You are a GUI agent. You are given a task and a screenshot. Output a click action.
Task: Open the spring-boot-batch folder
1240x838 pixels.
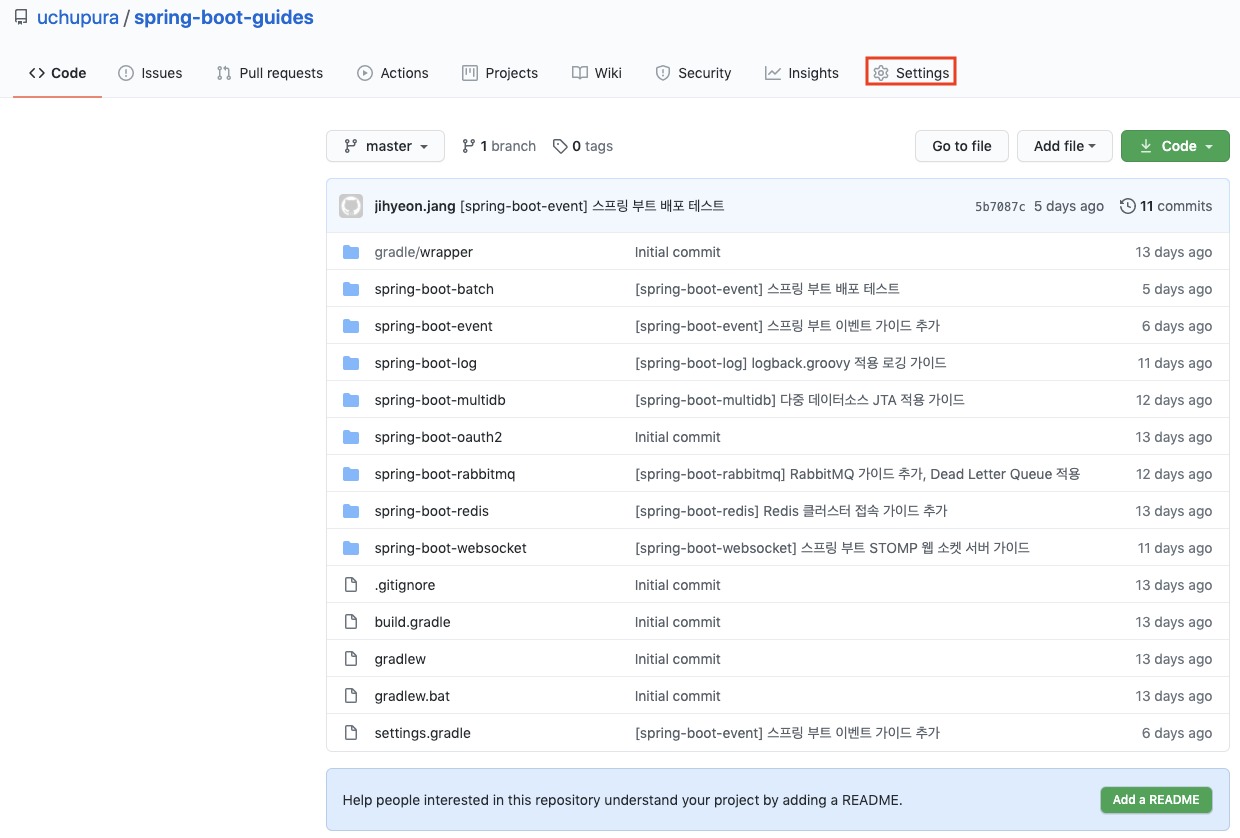pyautogui.click(x=434, y=289)
